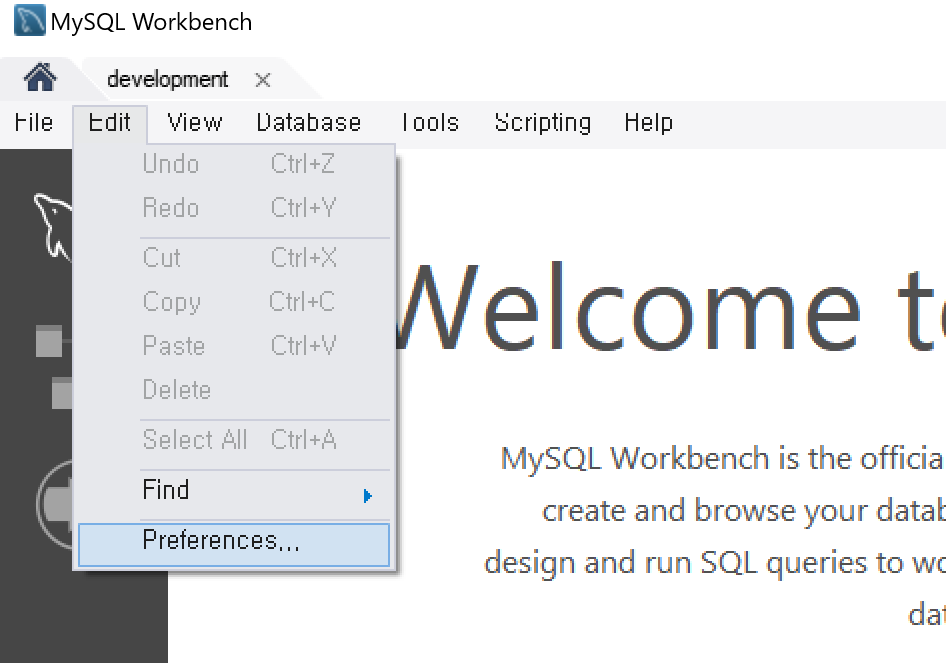Click the disabled Delete entry
The width and height of the screenshot is (946, 663).
[234, 390]
